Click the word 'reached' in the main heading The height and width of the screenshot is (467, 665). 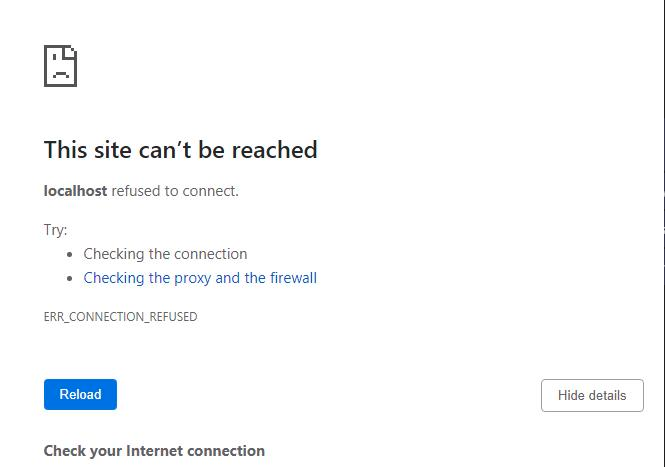click(x=281, y=150)
